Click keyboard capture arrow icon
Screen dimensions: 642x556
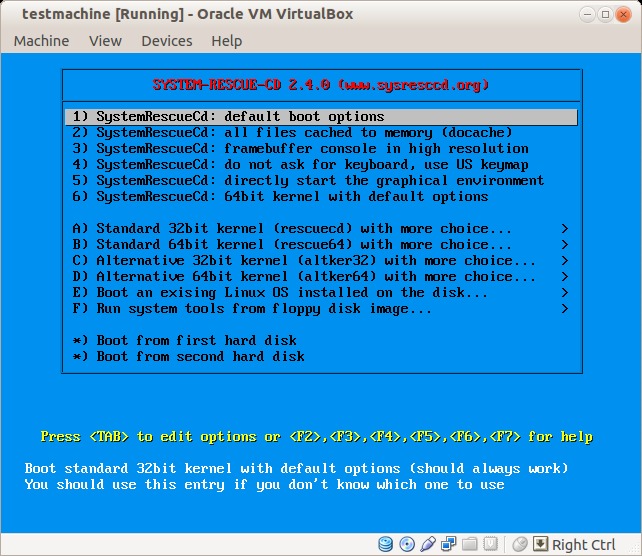pyautogui.click(x=540, y=544)
